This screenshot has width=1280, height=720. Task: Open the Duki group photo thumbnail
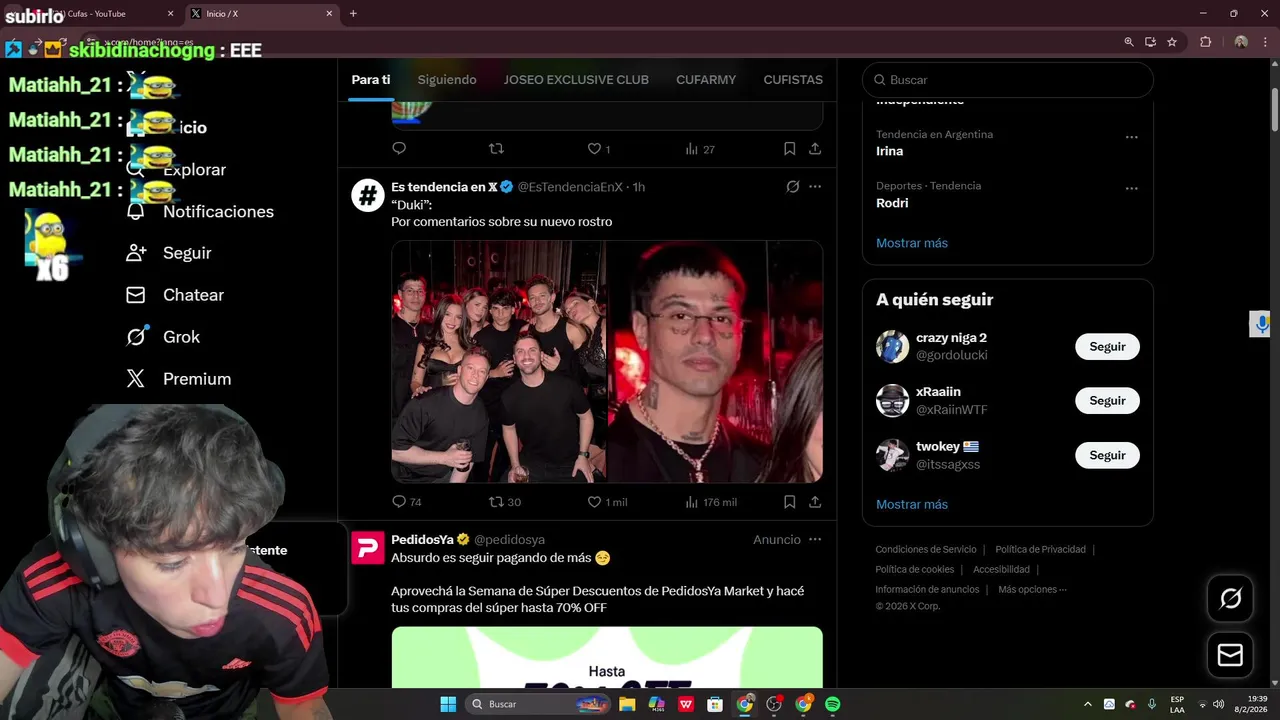point(498,362)
